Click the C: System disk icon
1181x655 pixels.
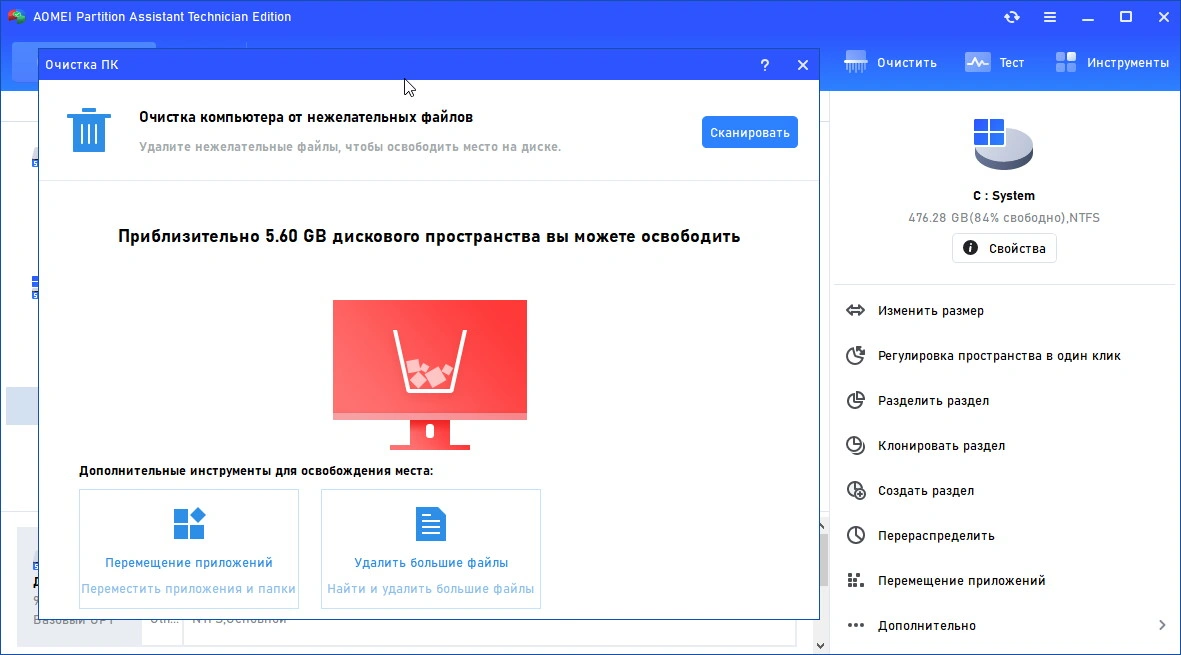[x=1002, y=144]
